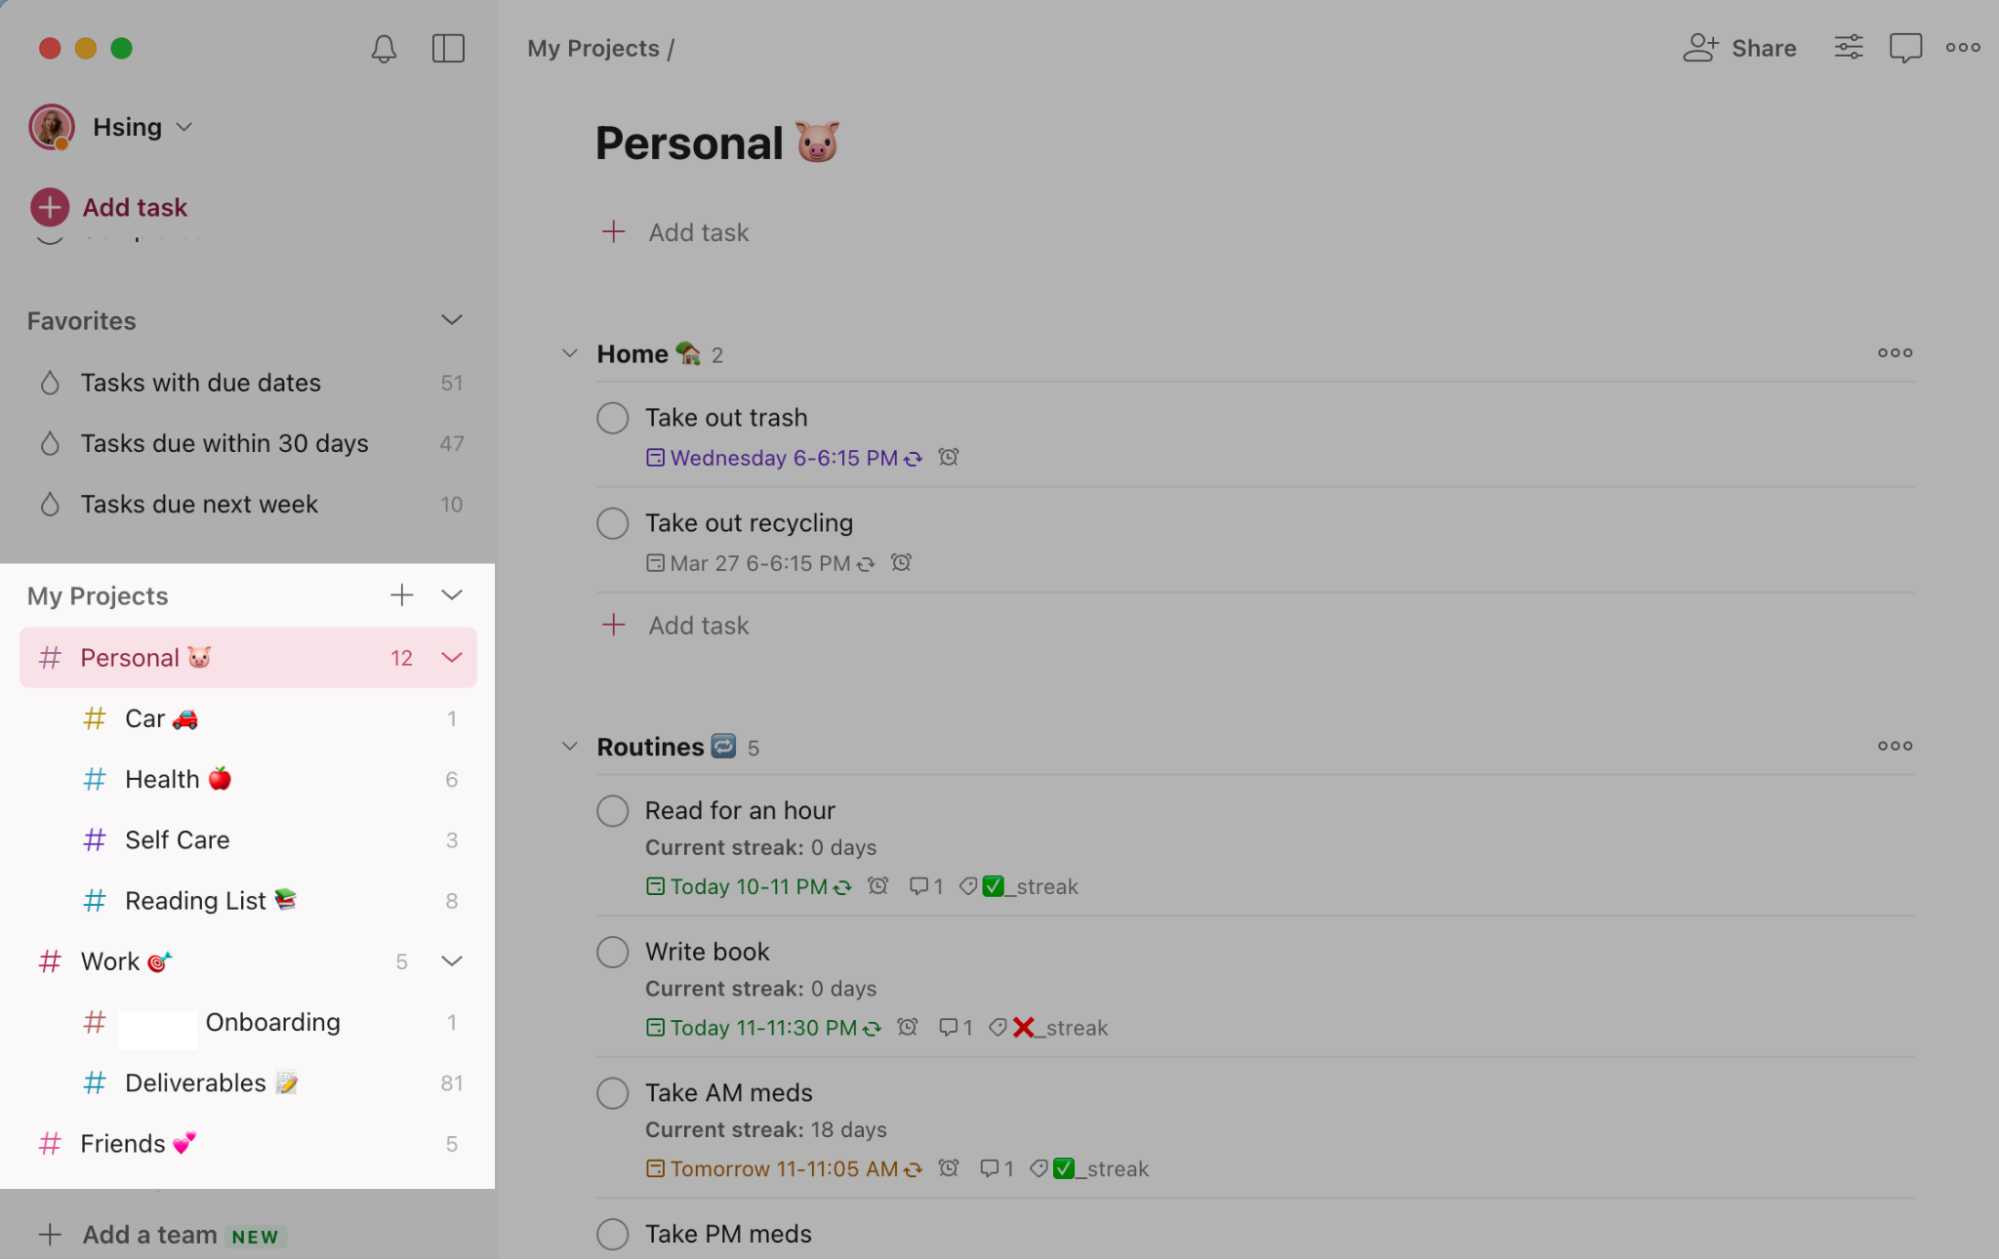The image size is (1999, 1260).
Task: Click the plus icon to add a project
Action: point(401,595)
